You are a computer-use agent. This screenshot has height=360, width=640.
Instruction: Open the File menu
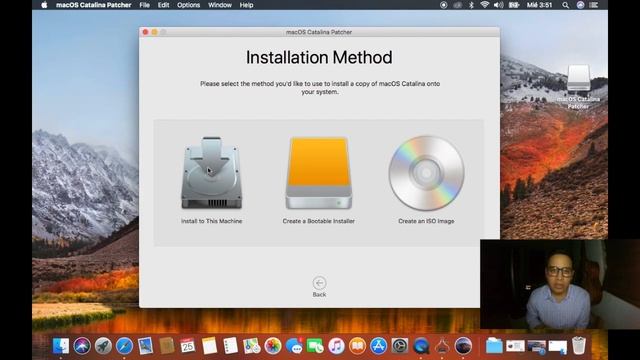(144, 5)
